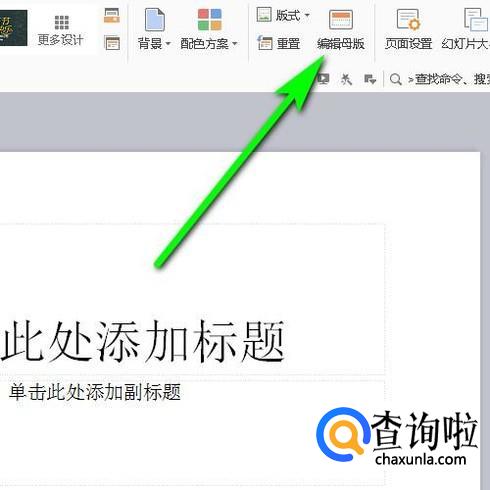
Task: Click the 重置 reset icon
Action: pos(265,43)
